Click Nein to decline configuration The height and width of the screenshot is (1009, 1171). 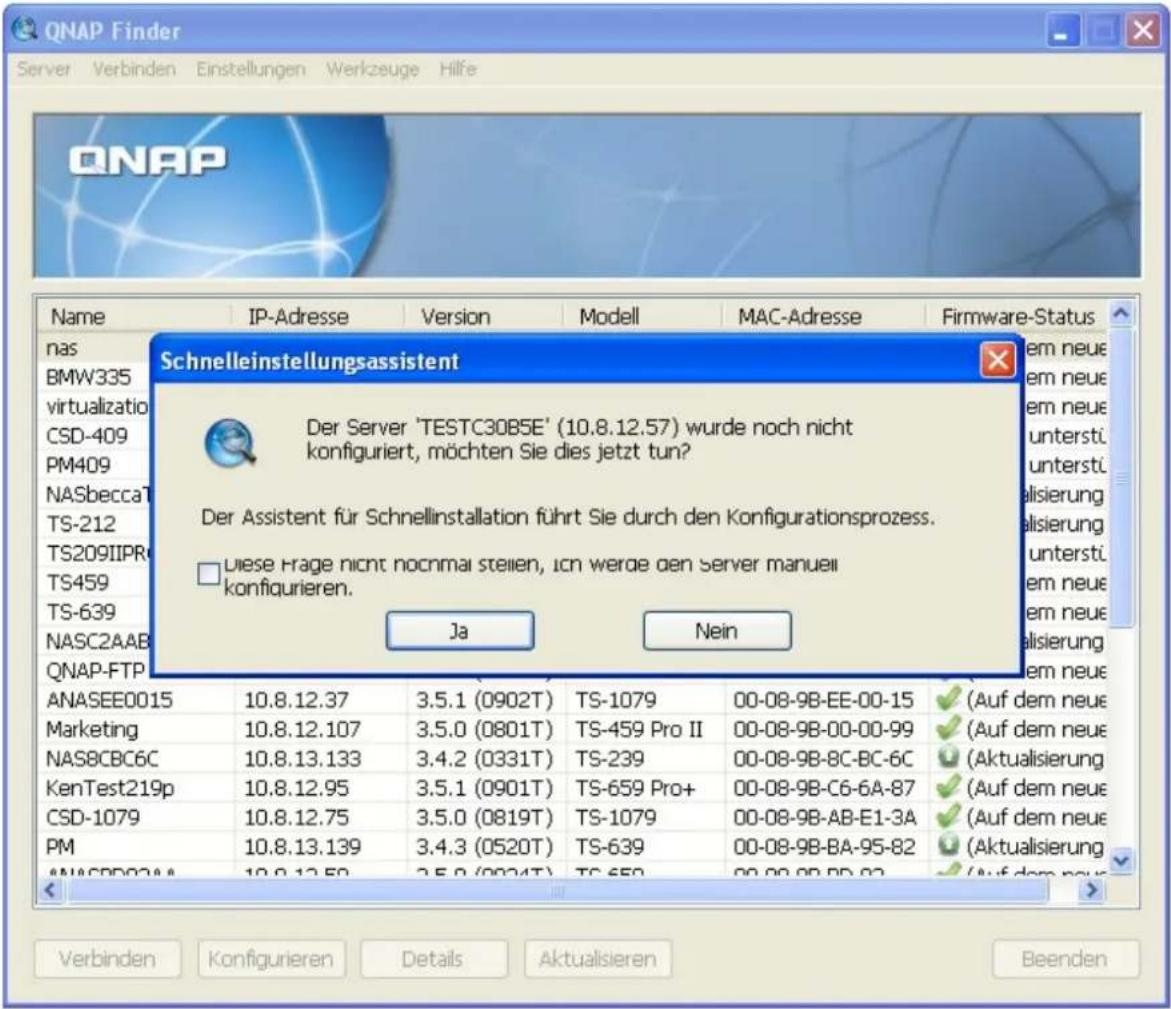(x=717, y=631)
